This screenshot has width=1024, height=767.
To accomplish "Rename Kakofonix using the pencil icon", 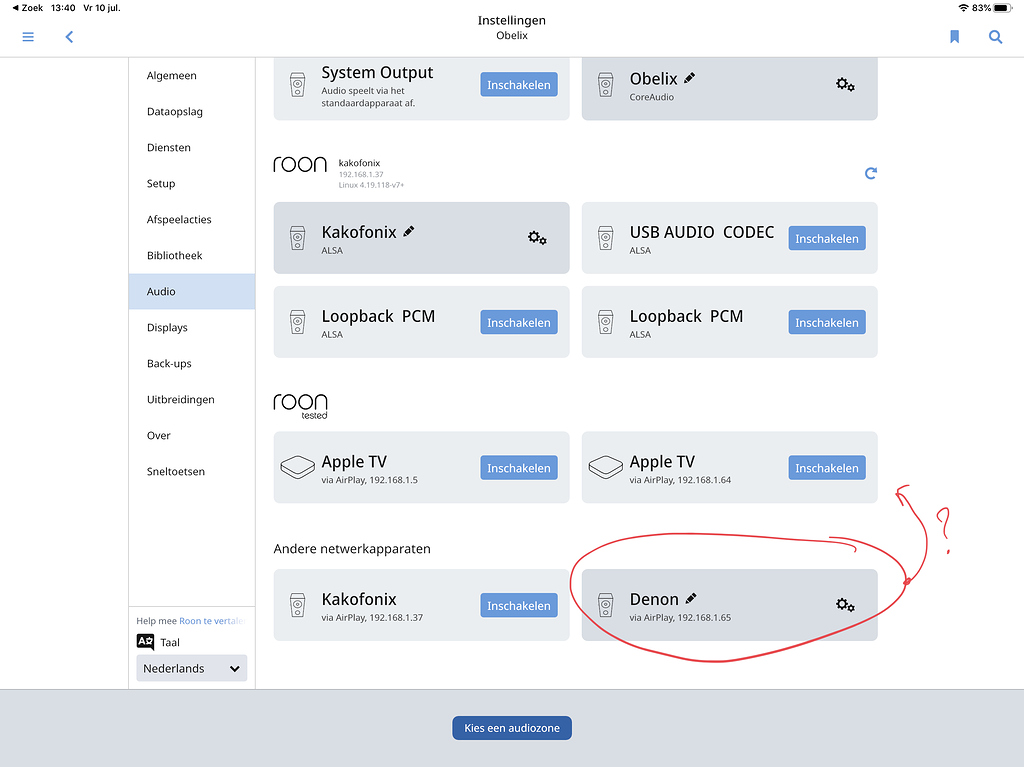I will click(409, 230).
